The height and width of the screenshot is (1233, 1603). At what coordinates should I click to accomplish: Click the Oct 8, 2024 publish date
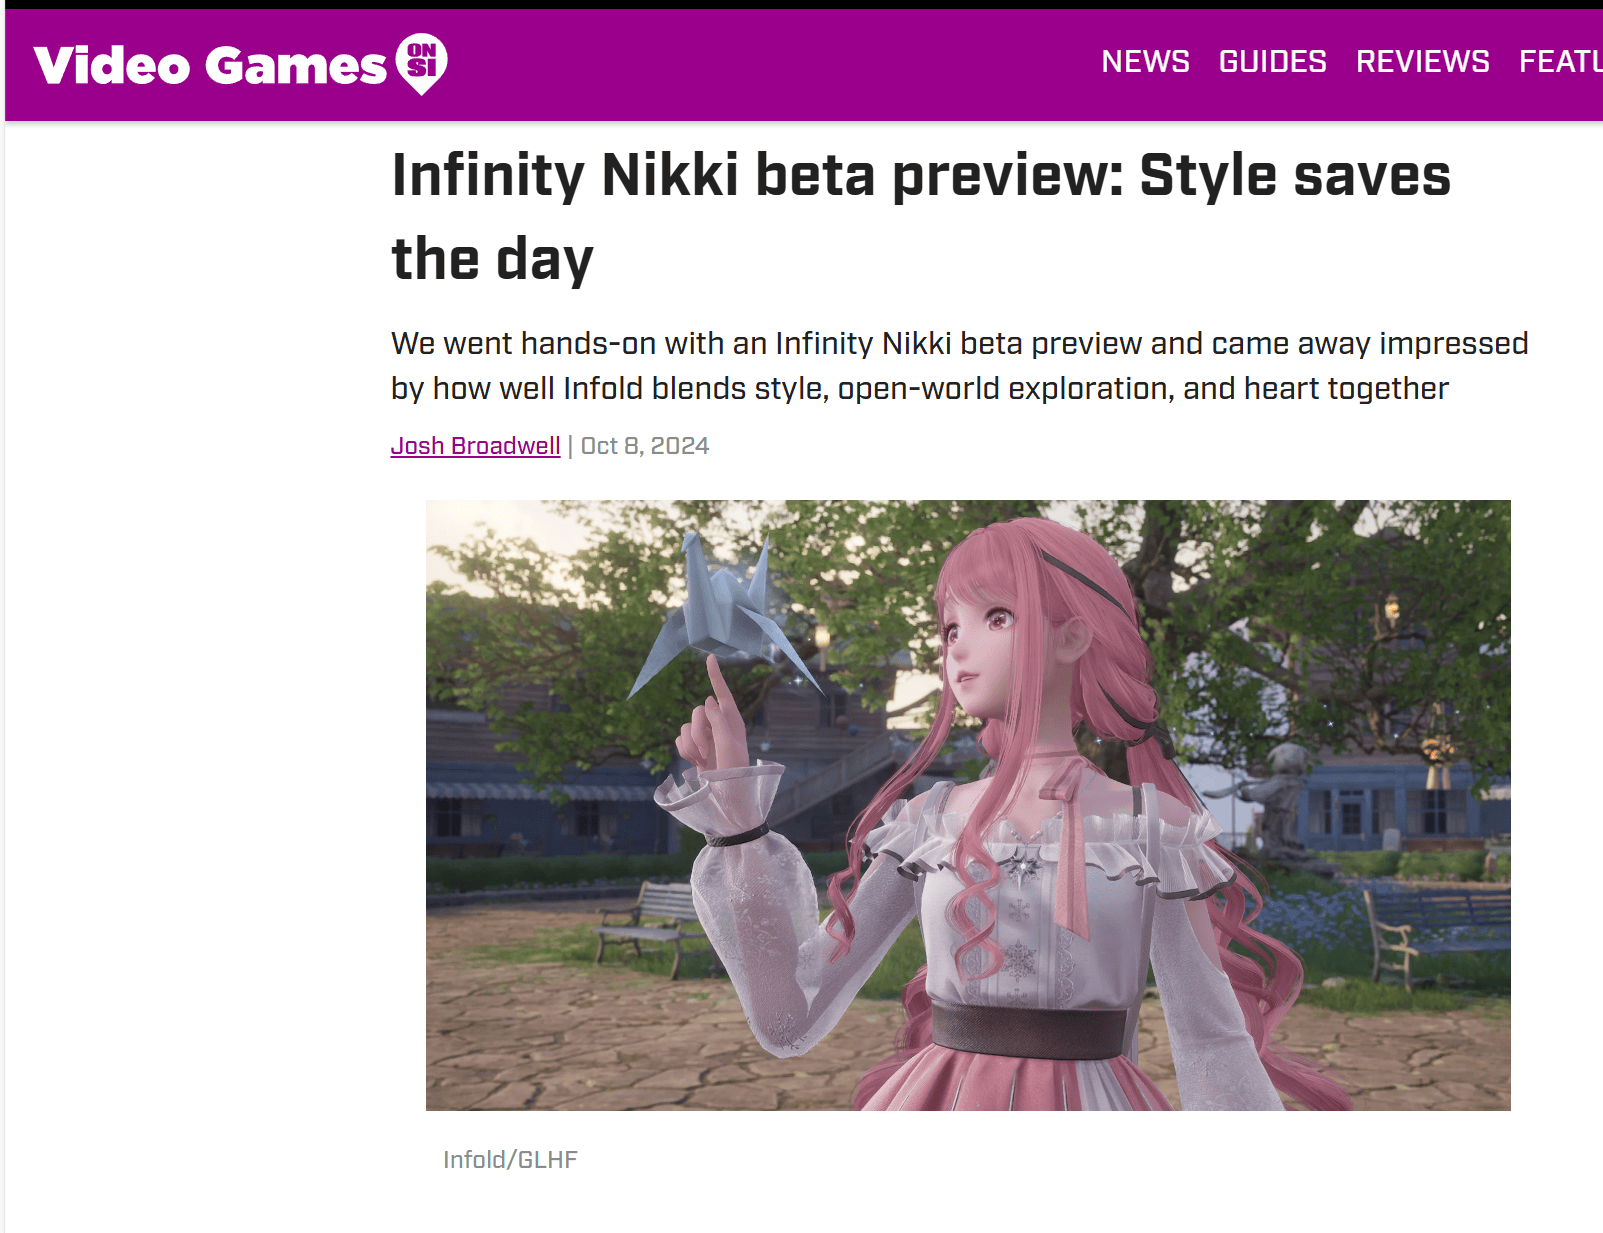pos(645,446)
